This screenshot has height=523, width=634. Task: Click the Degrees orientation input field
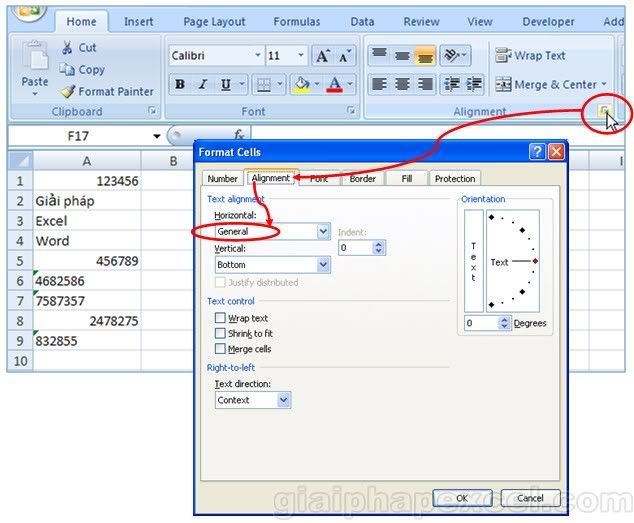478,323
